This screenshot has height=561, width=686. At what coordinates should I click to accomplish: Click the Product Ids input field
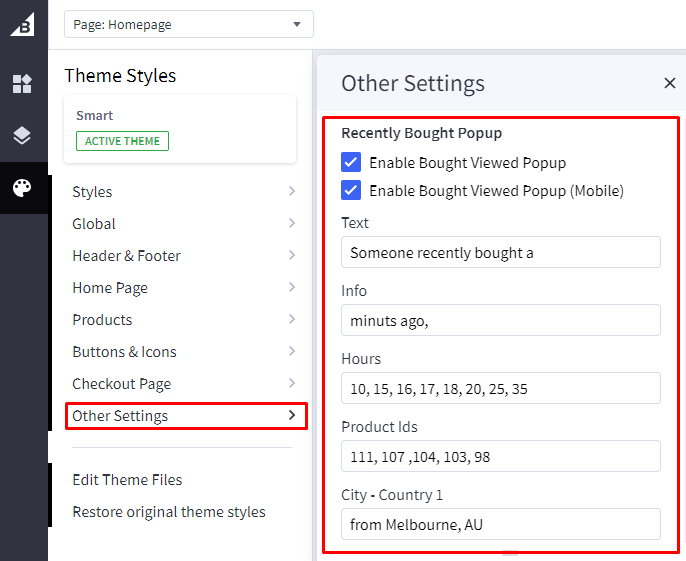500,456
